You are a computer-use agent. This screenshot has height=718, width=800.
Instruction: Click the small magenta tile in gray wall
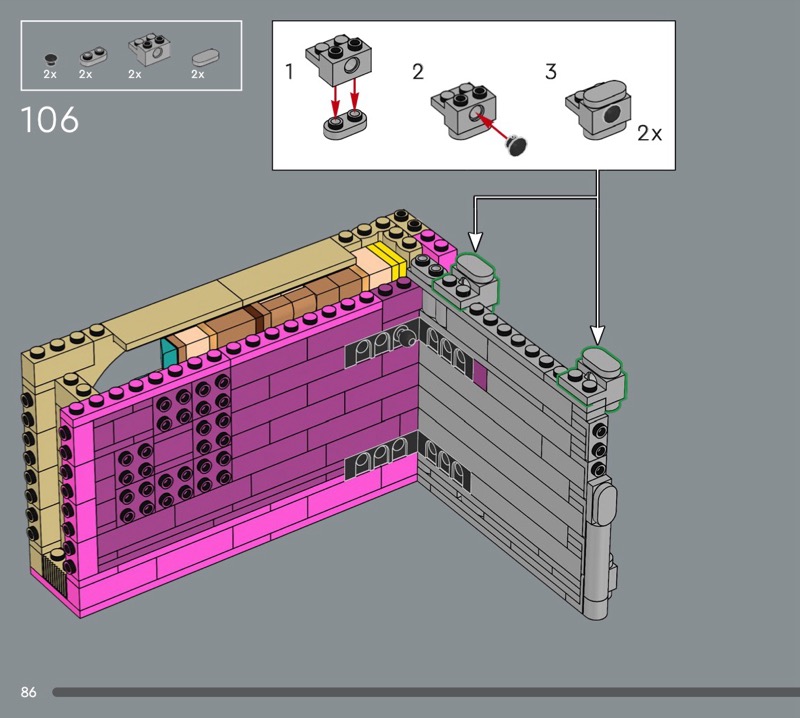[479, 375]
